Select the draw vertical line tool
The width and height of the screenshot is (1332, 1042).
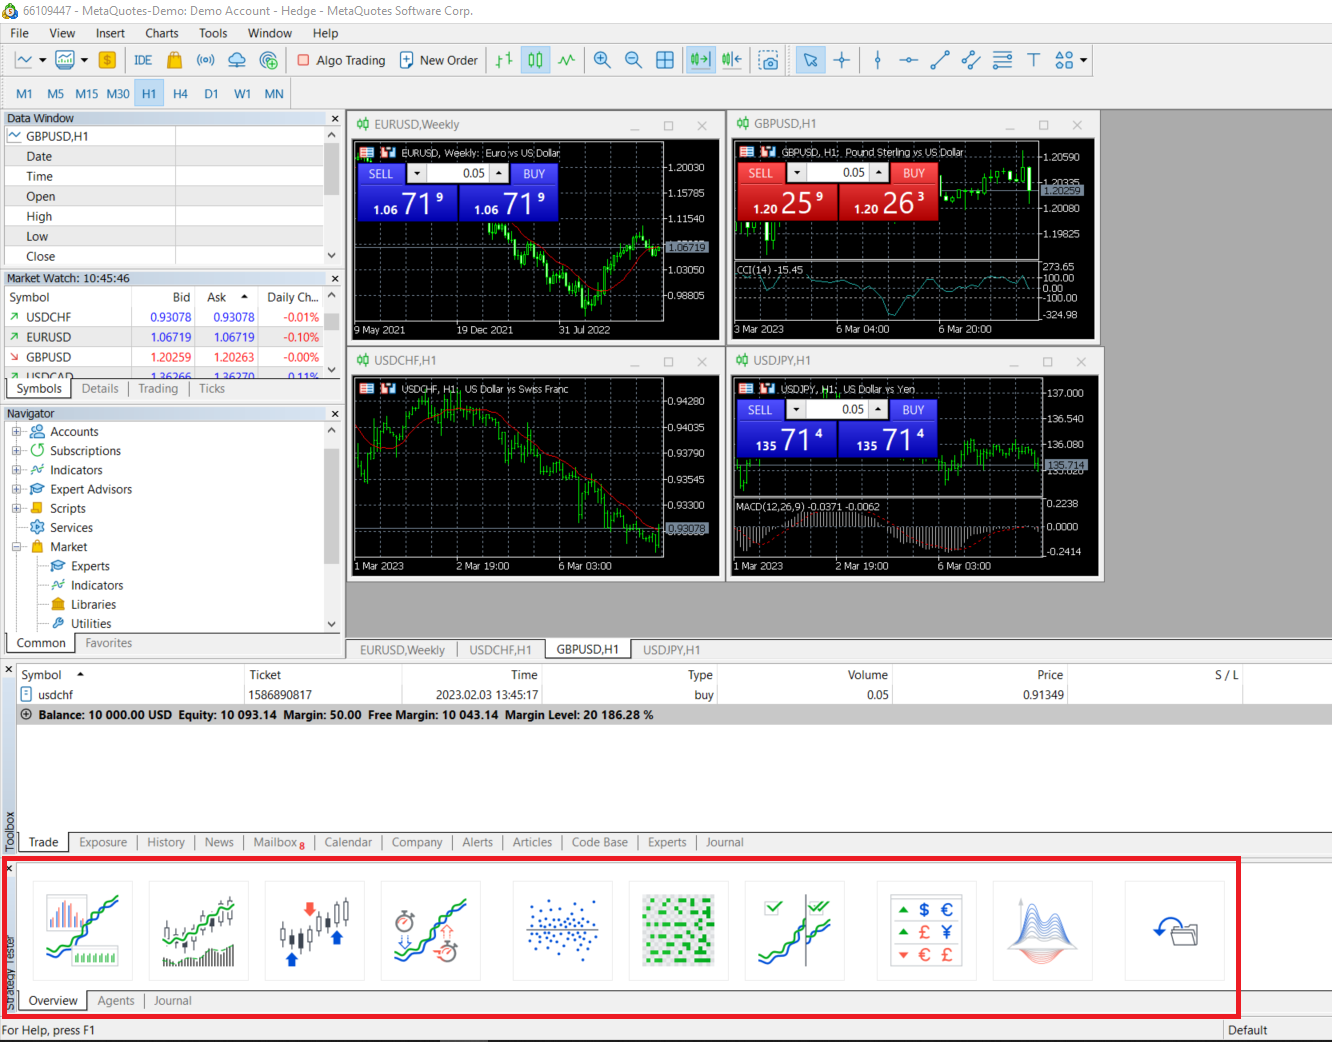(877, 60)
